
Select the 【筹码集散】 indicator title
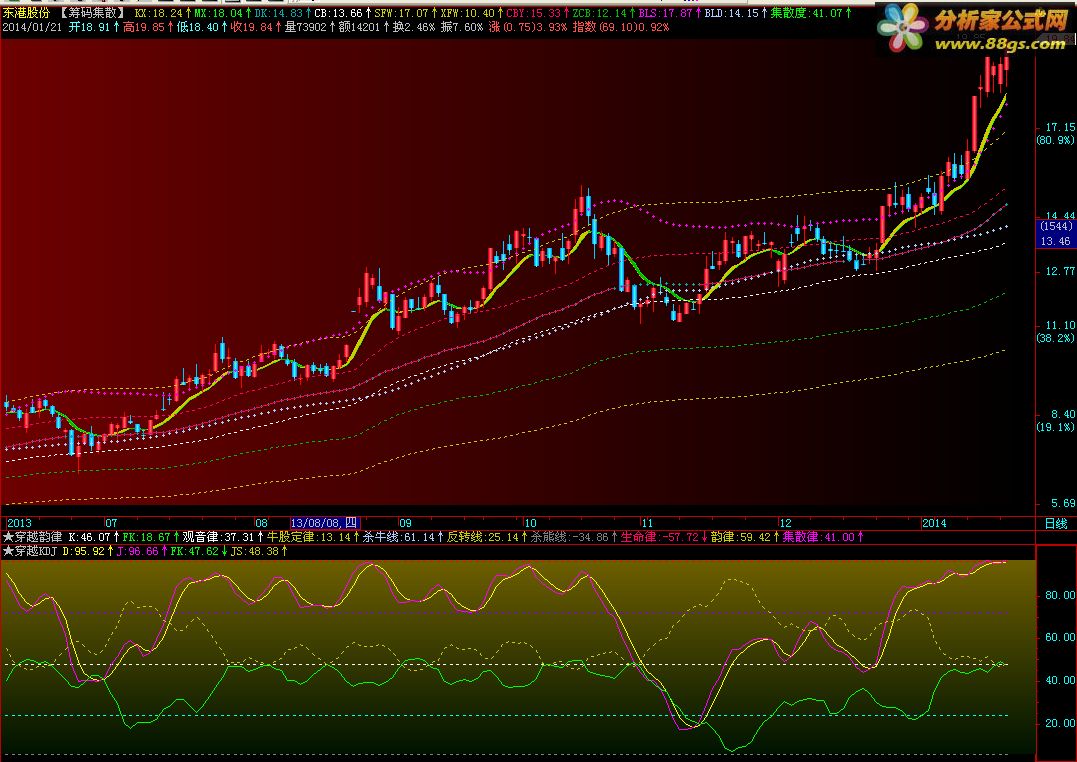pyautogui.click(x=91, y=13)
